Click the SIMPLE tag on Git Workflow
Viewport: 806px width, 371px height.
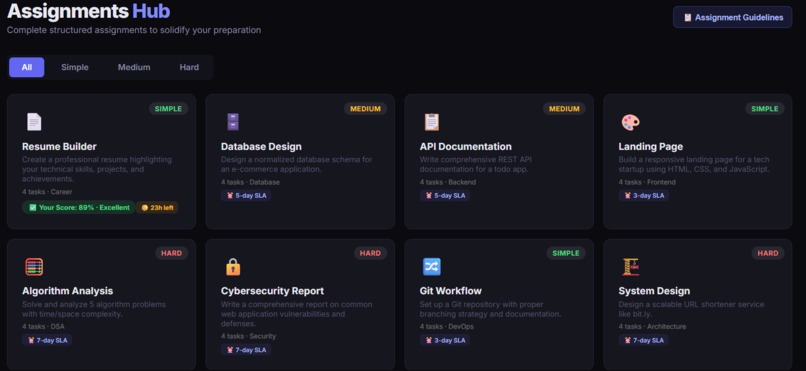pyautogui.click(x=566, y=253)
